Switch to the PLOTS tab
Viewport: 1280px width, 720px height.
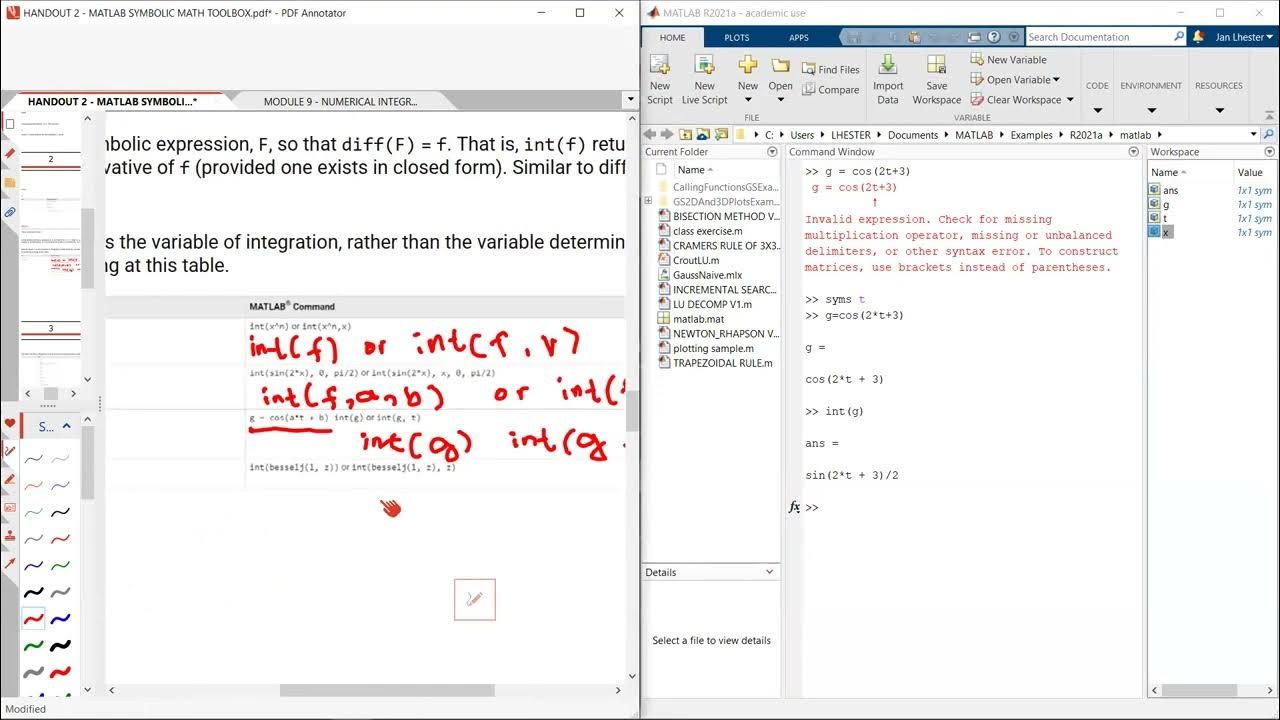tap(737, 37)
